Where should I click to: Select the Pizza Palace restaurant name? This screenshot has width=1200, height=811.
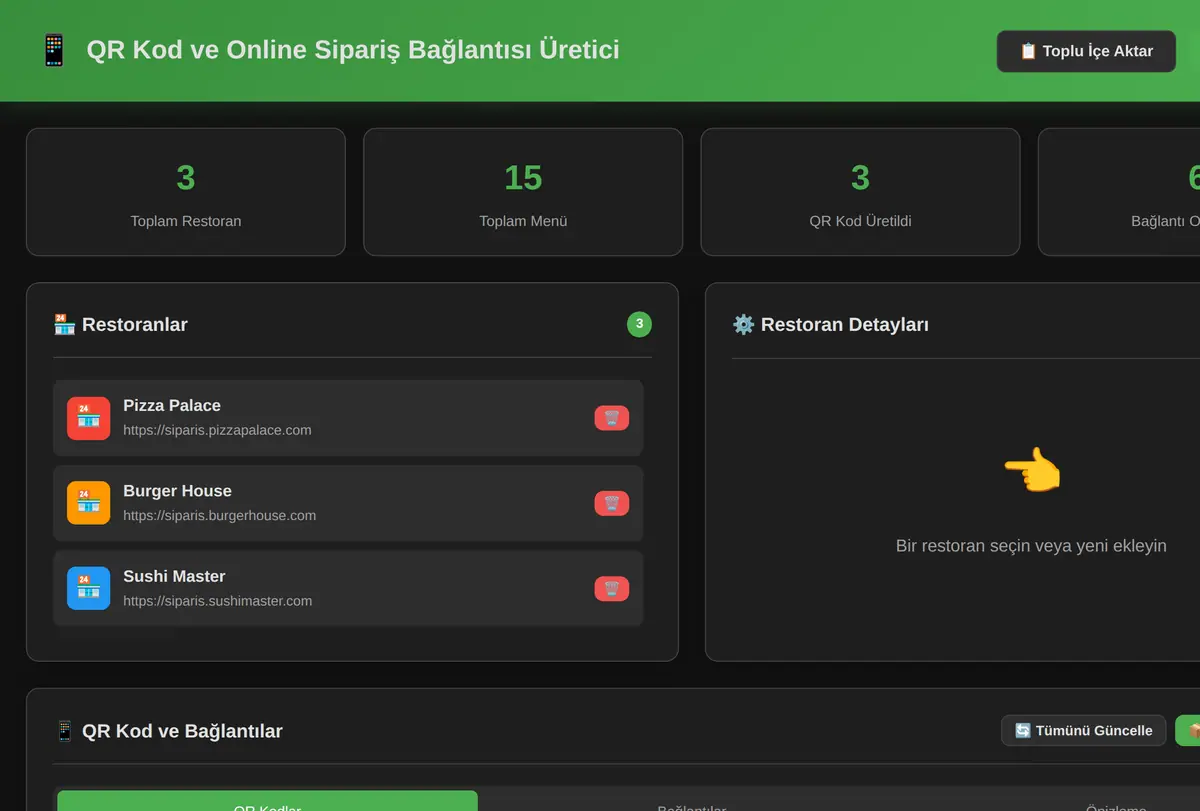[x=172, y=405]
